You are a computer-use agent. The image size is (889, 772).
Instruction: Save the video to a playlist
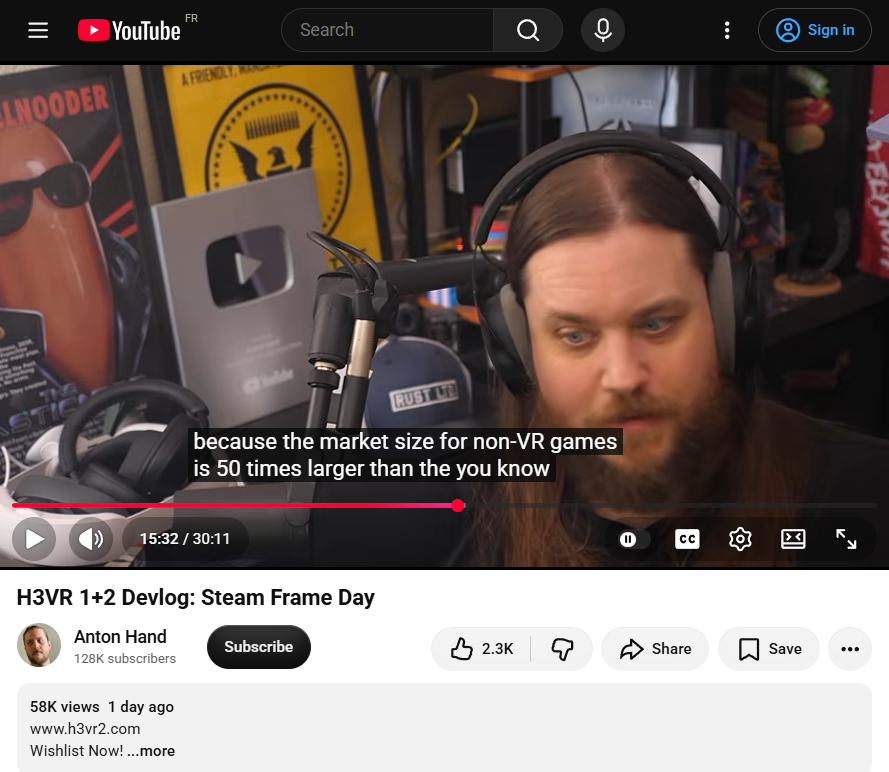(769, 648)
